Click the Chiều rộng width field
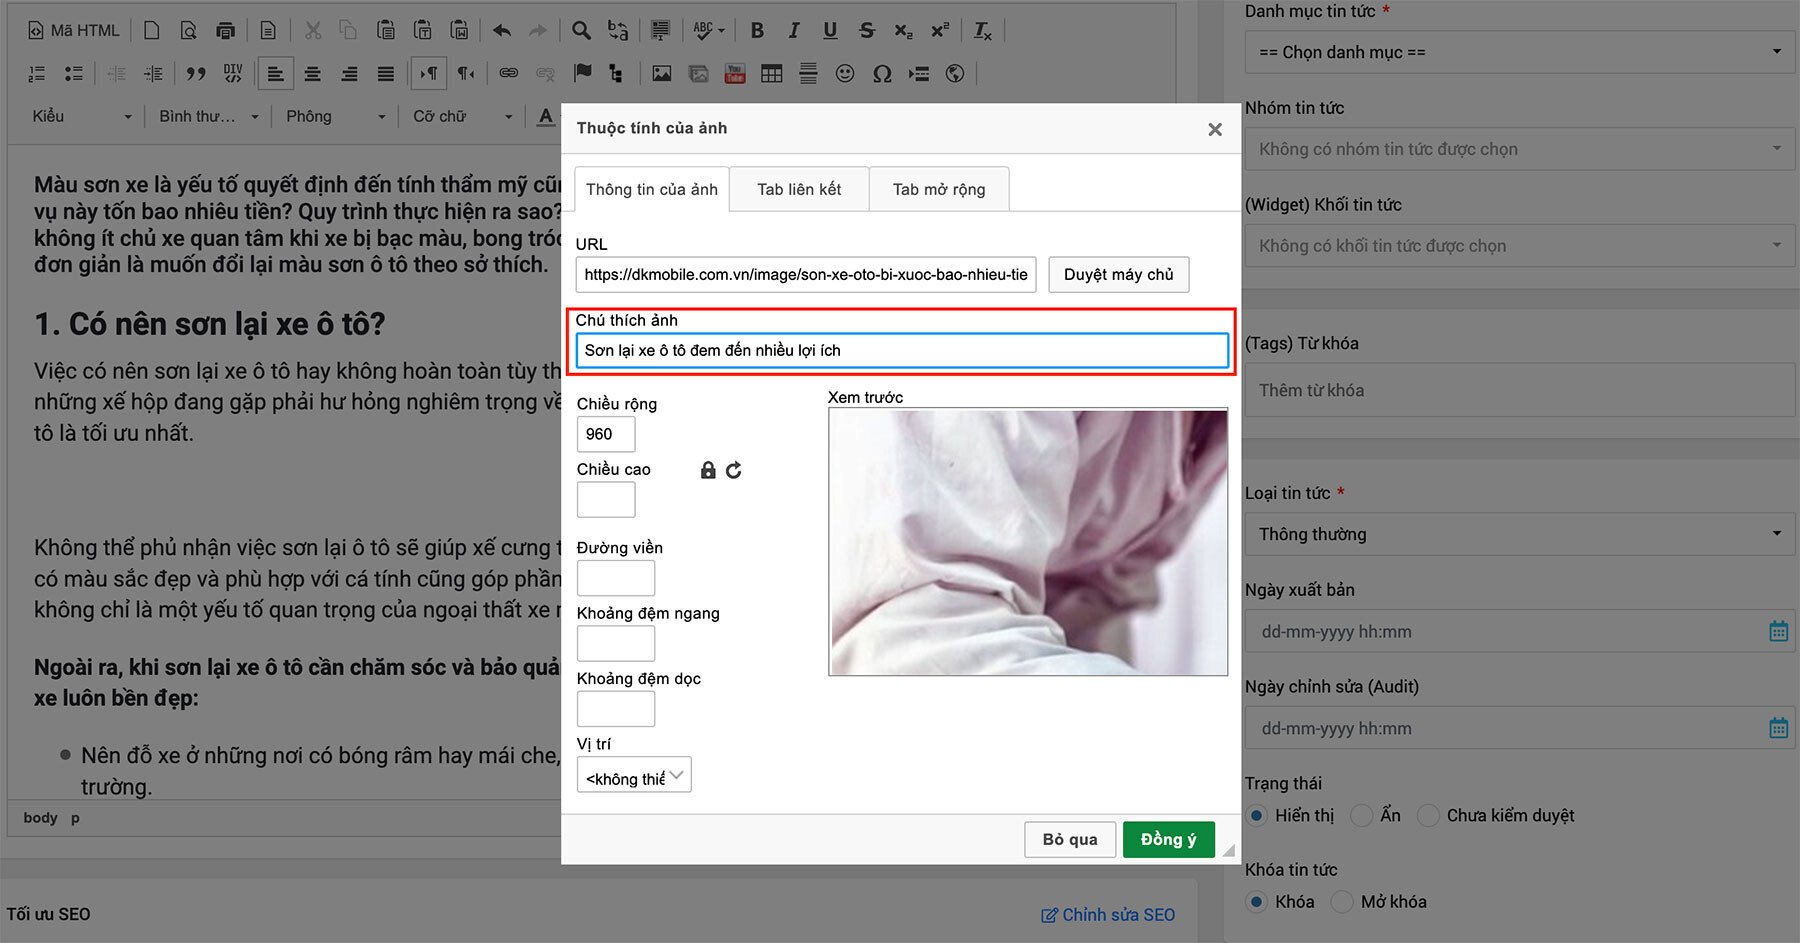 point(606,434)
